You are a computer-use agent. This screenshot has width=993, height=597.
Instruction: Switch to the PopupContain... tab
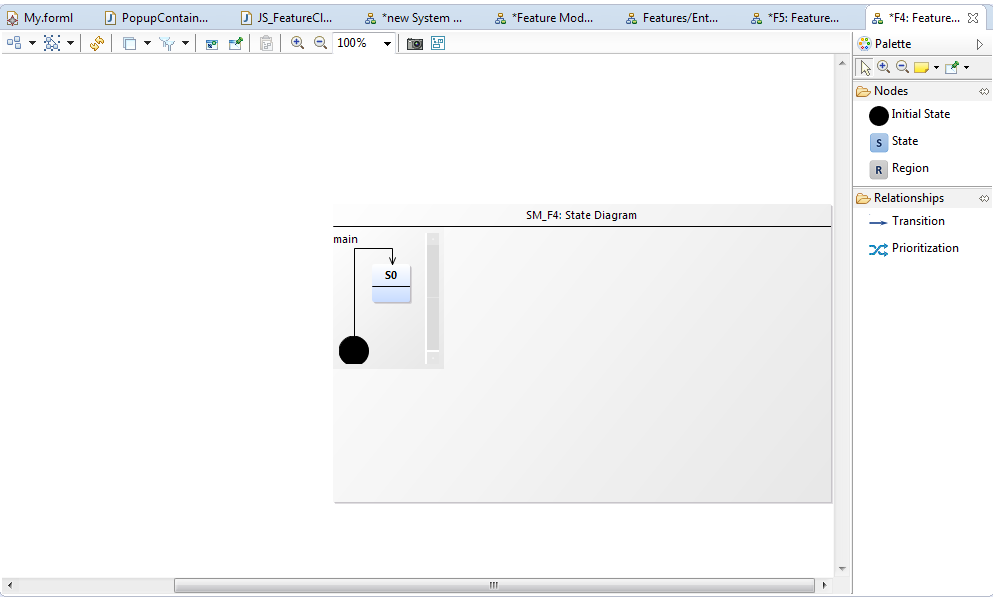tap(156, 18)
